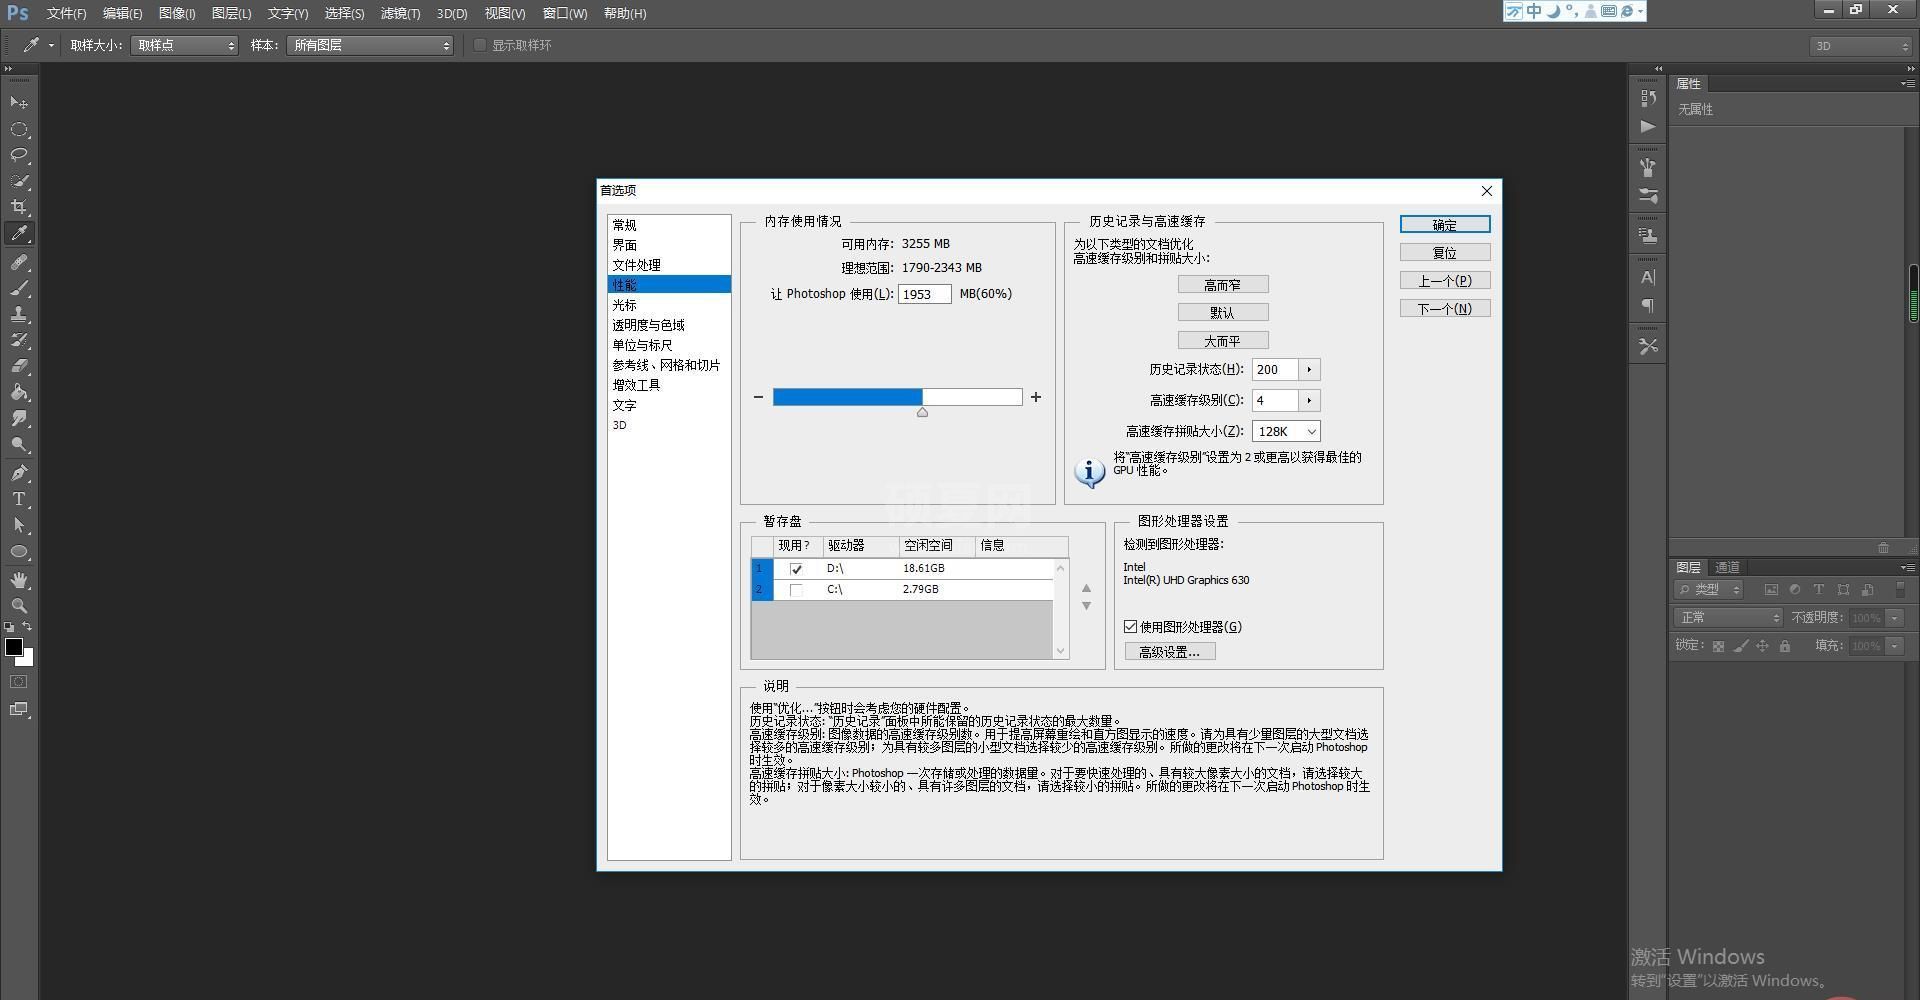The height and width of the screenshot is (1000, 1920).
Task: Select the Quick Selection tool
Action: (x=19, y=181)
